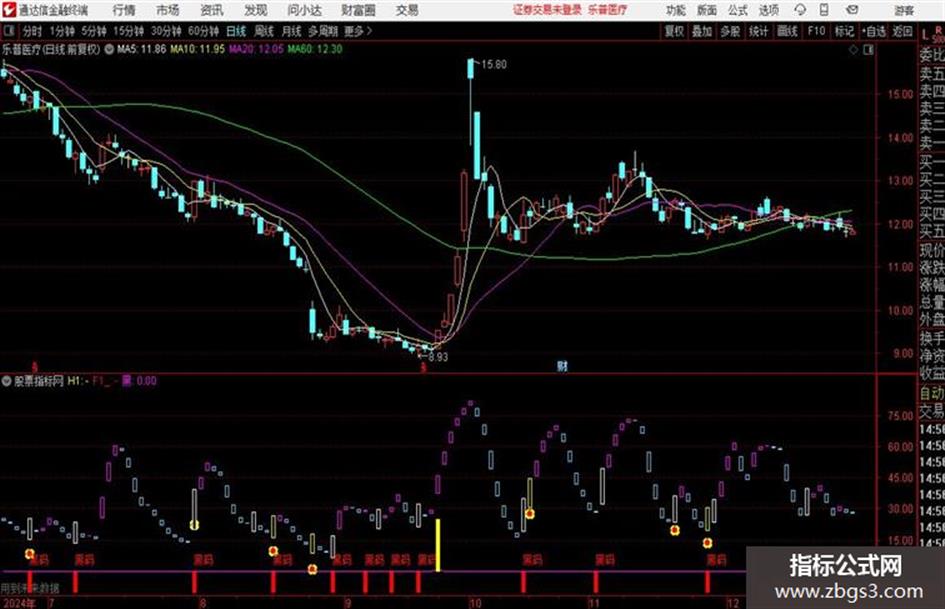
Task: Switch to the 5分钟 period tab
Action: (x=93, y=31)
